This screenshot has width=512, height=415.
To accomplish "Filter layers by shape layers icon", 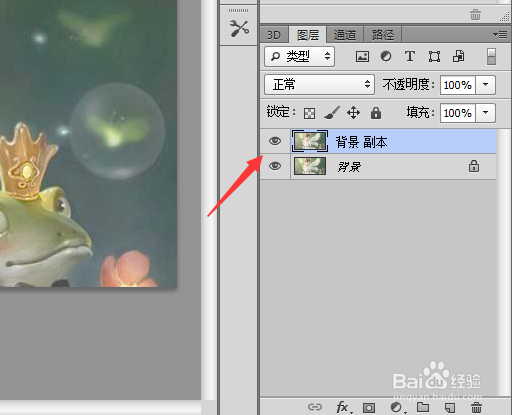I will (434, 56).
